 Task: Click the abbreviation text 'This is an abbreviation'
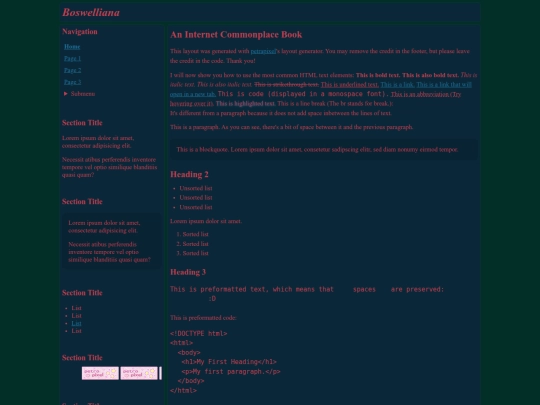(x=420, y=94)
